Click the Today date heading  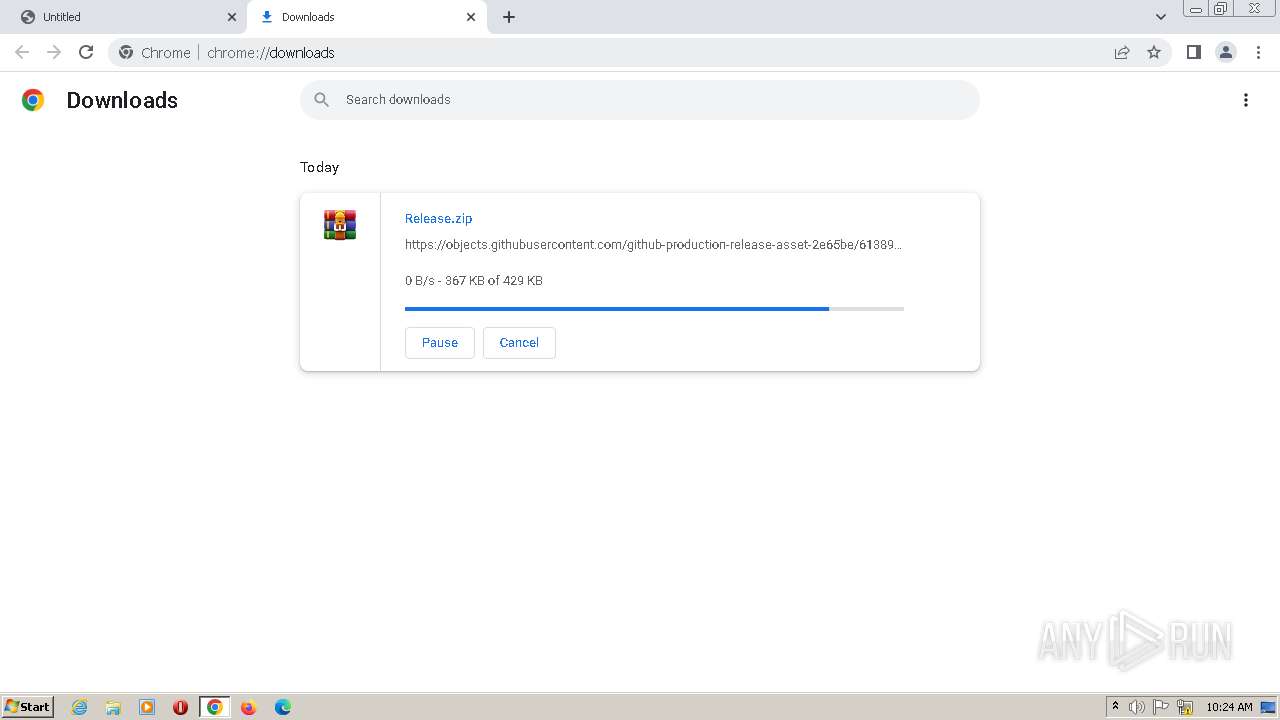[320, 167]
